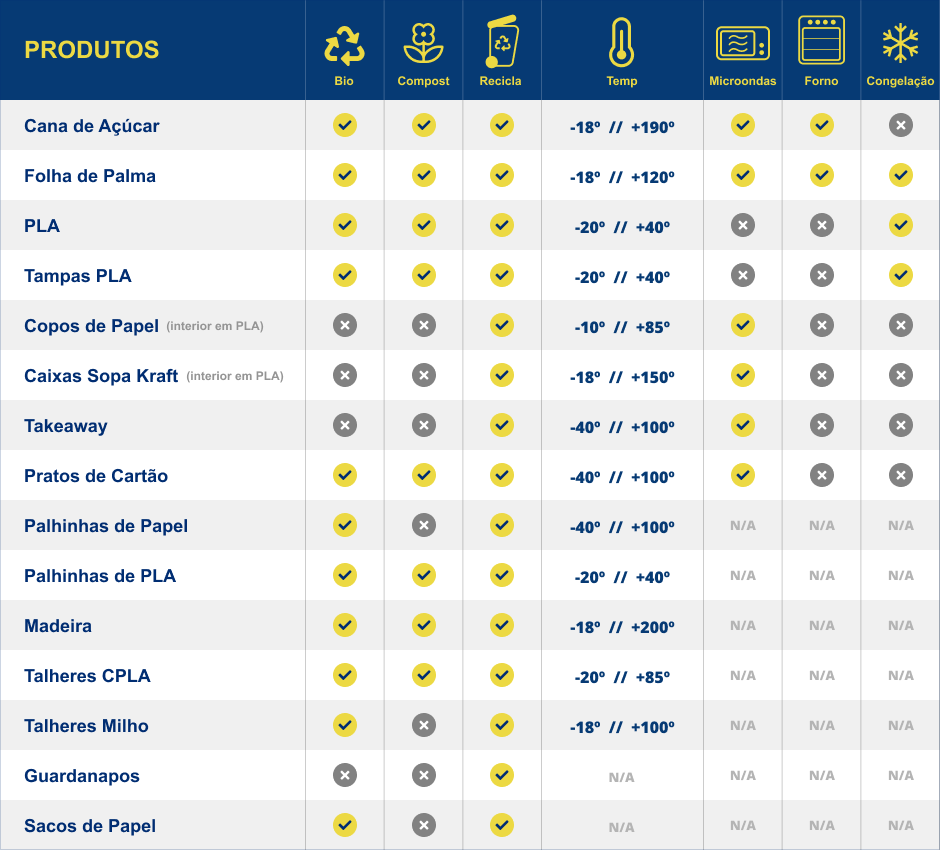This screenshot has height=850, width=940.
Task: Select the Recicla bin header icon
Action: coord(501,43)
